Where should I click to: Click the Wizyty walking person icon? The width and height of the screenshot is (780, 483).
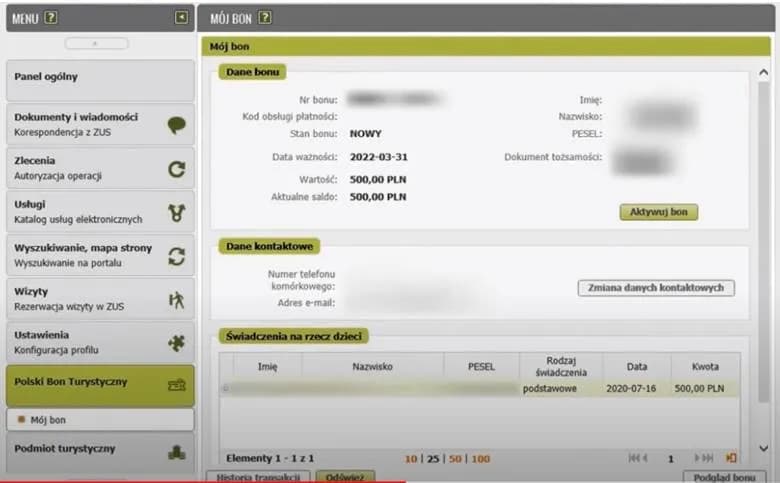pos(176,299)
